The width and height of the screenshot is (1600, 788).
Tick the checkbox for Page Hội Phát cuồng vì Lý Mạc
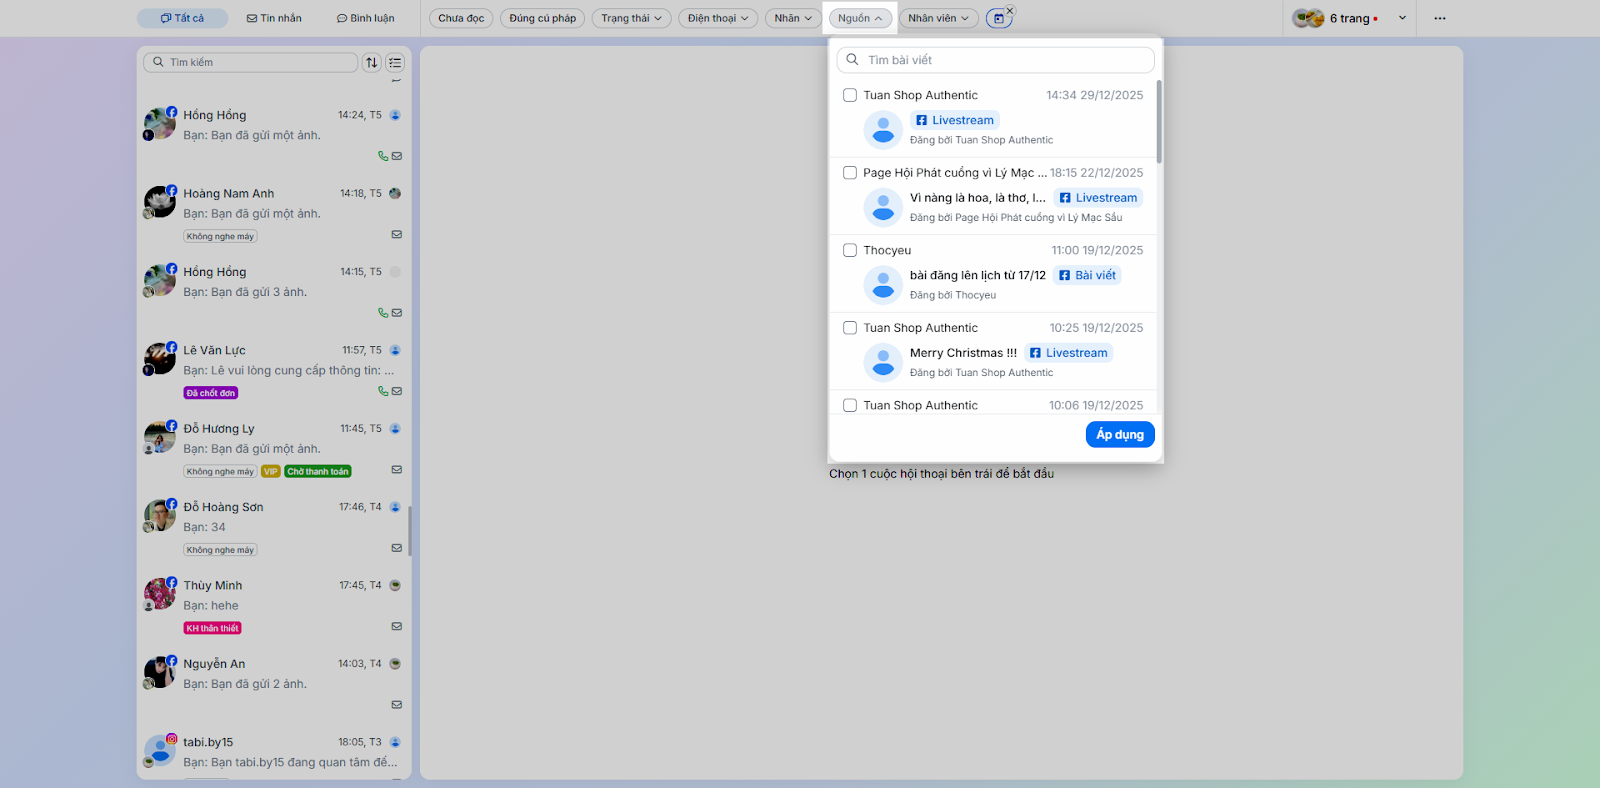pyautogui.click(x=850, y=173)
